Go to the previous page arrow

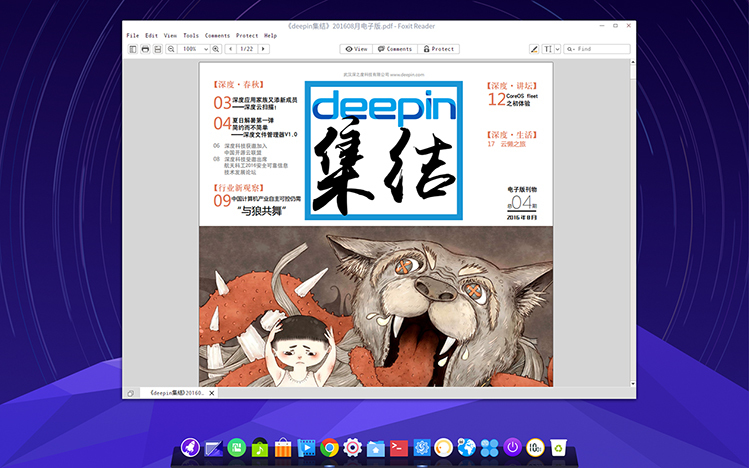point(231,49)
